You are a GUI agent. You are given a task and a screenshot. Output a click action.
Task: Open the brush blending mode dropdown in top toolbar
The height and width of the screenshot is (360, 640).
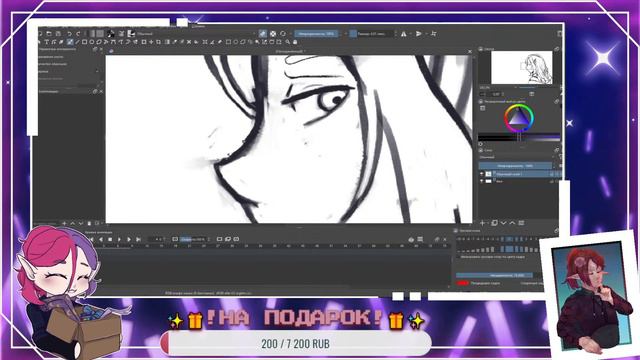196,33
